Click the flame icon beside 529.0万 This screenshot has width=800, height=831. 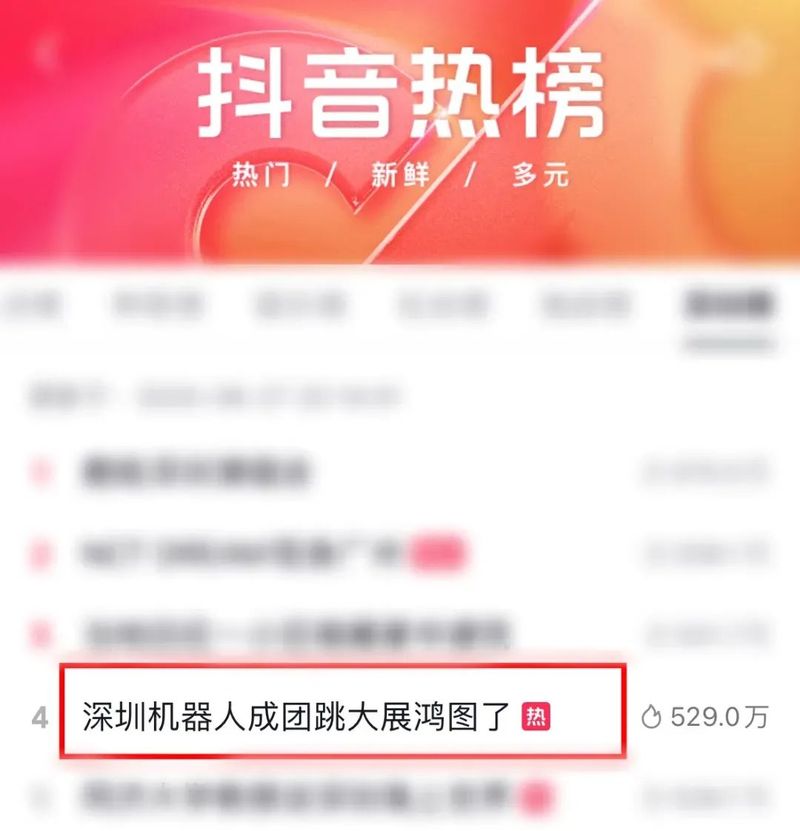pyautogui.click(x=651, y=718)
